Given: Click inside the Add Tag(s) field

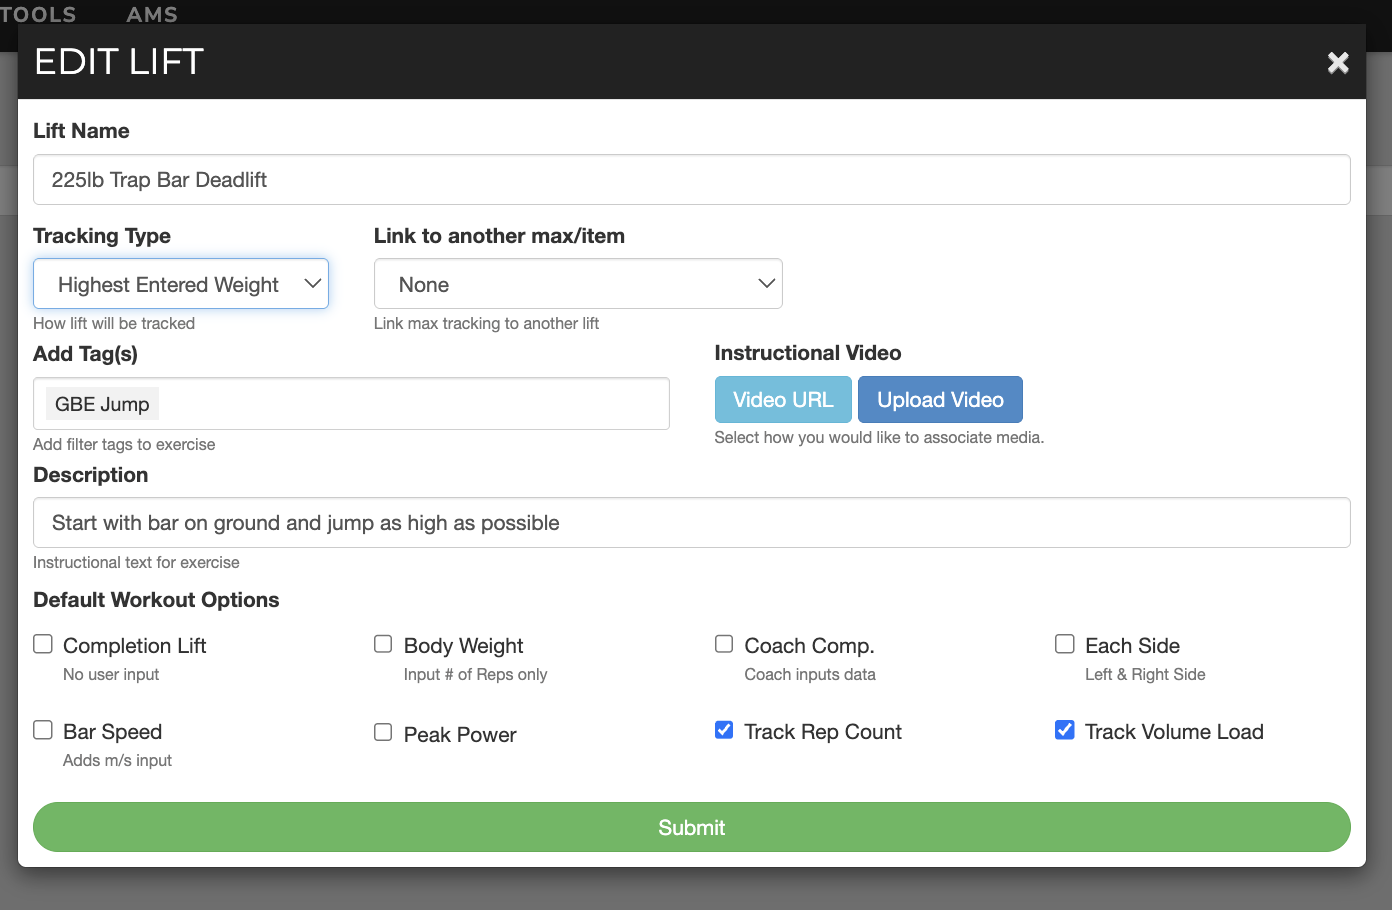Looking at the screenshot, I should tap(410, 404).
